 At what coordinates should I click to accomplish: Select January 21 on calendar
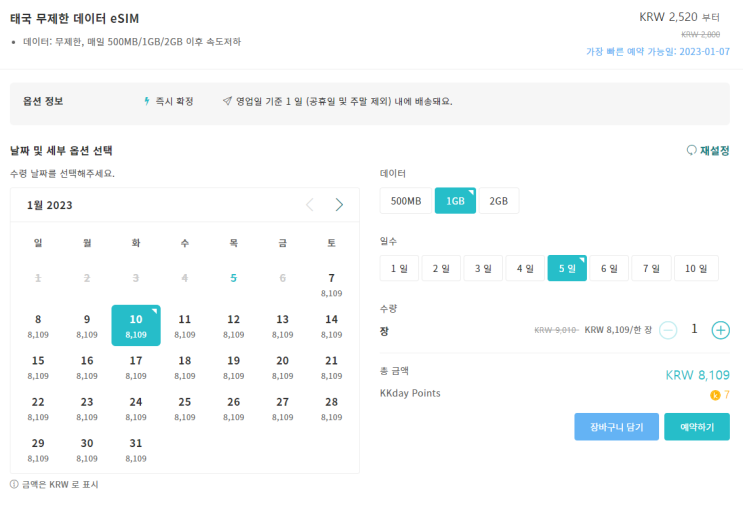331,367
